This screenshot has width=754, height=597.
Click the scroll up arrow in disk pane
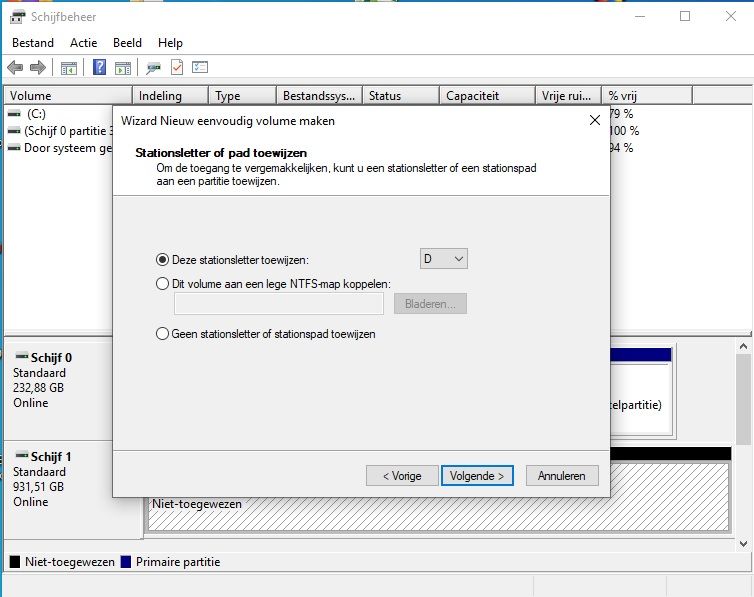tap(743, 346)
